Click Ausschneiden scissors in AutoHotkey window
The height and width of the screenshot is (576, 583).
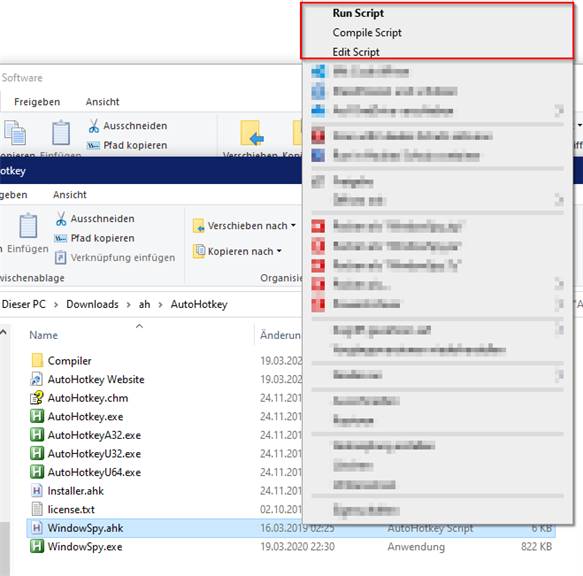pyautogui.click(x=61, y=219)
